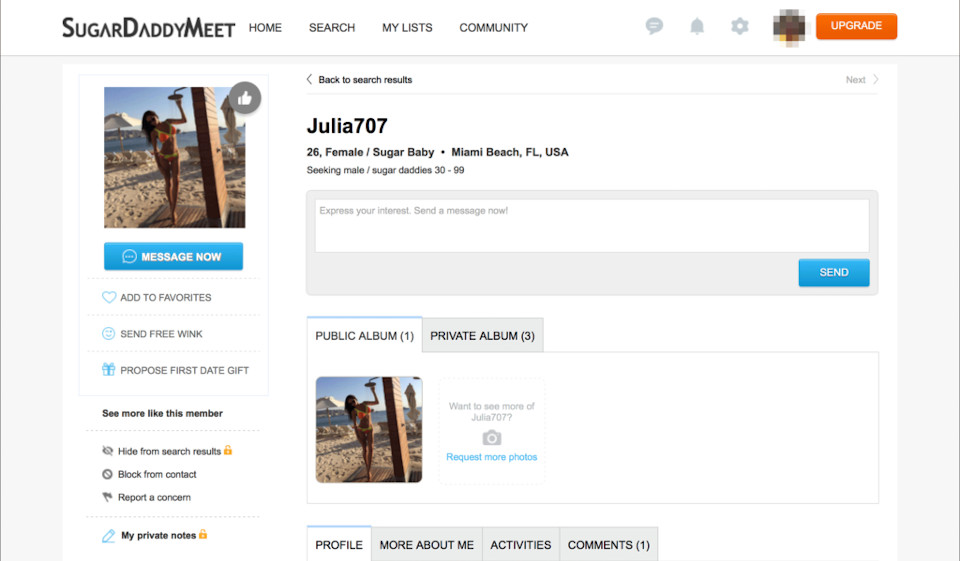Click the wink smiley icon
This screenshot has height=561, width=960.
[109, 334]
